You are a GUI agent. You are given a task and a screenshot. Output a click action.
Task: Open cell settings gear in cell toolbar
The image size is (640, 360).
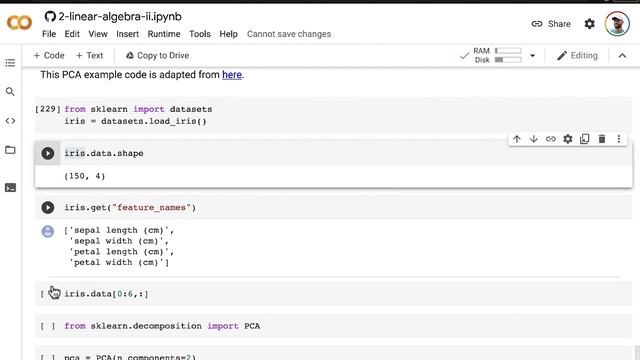tap(568, 139)
